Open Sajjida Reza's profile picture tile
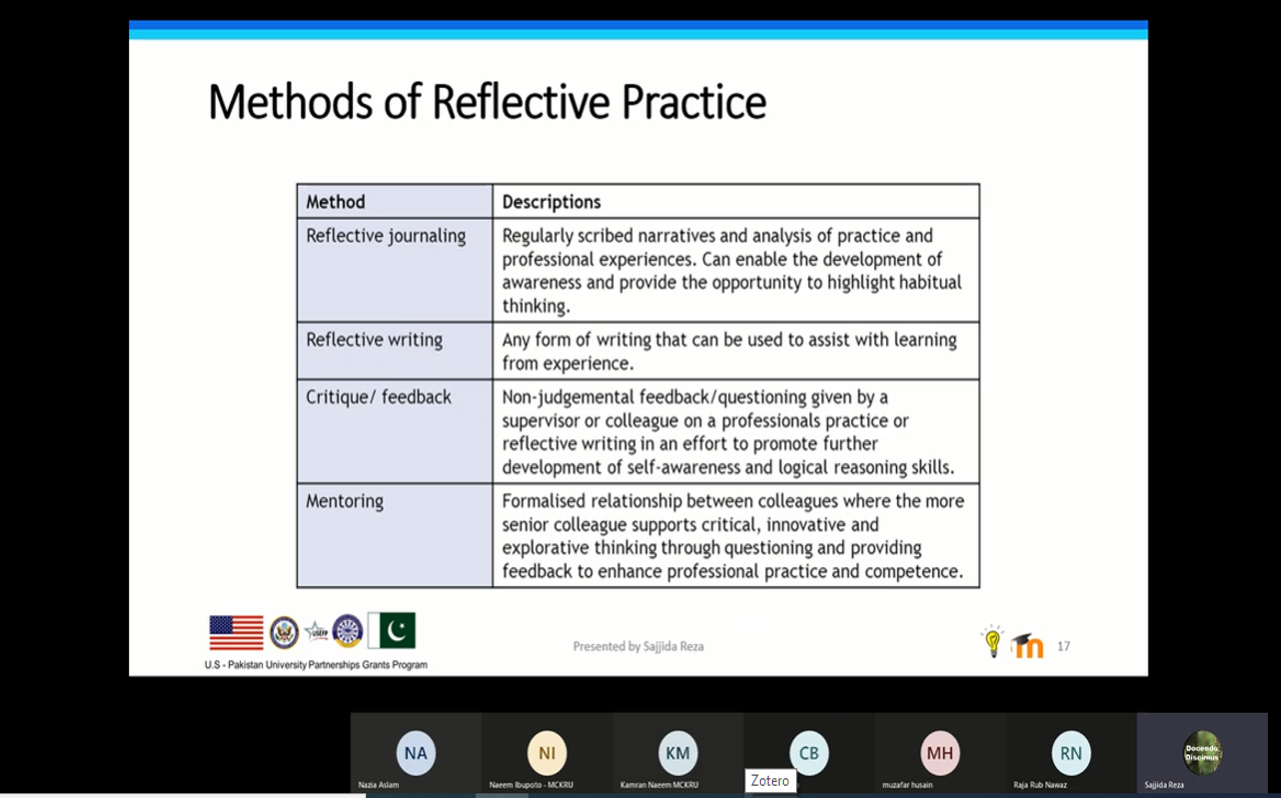The image size is (1281, 798). point(1202,753)
